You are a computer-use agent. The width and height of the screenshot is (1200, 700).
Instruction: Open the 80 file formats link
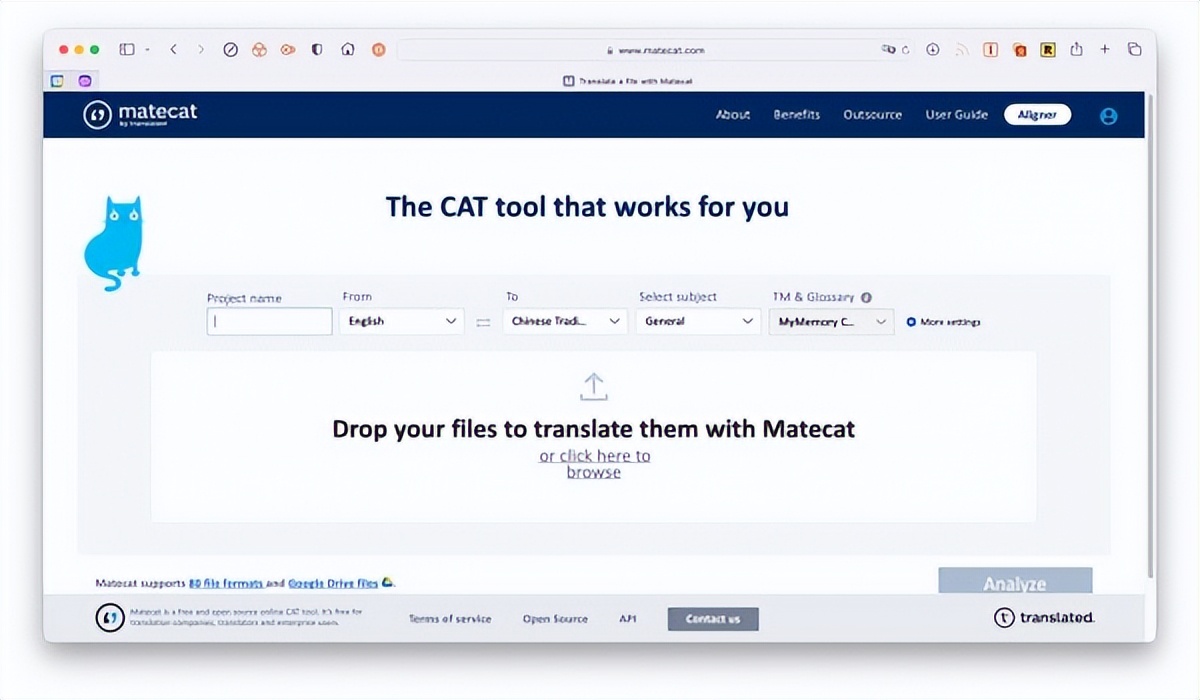tap(225, 583)
